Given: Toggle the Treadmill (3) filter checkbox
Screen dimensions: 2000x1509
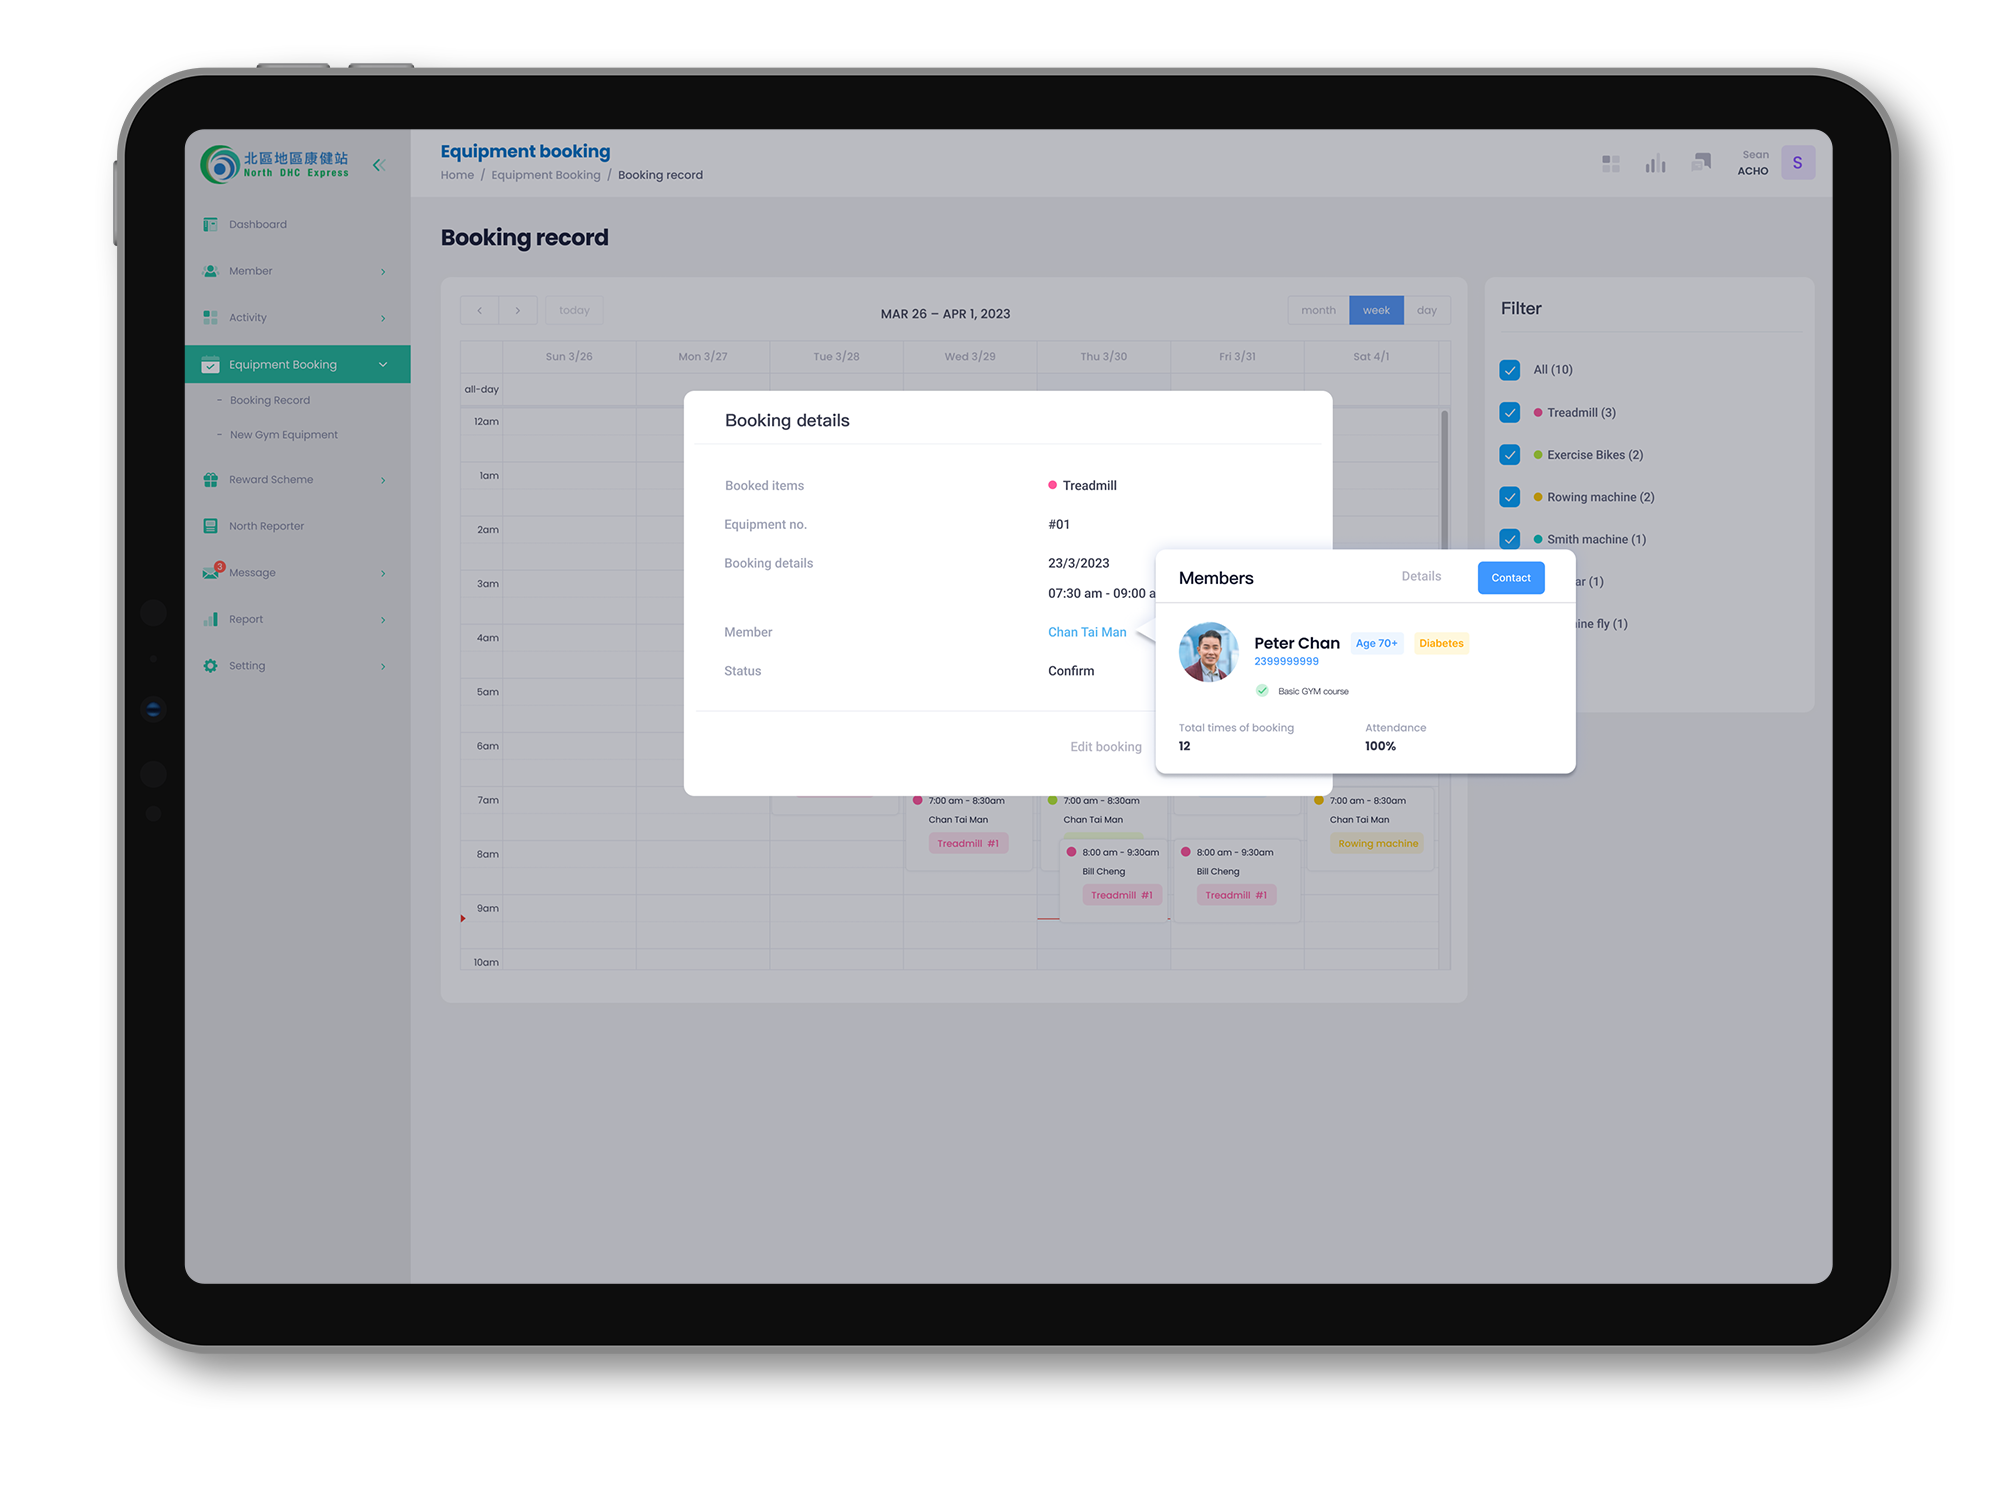Looking at the screenshot, I should [x=1510, y=412].
